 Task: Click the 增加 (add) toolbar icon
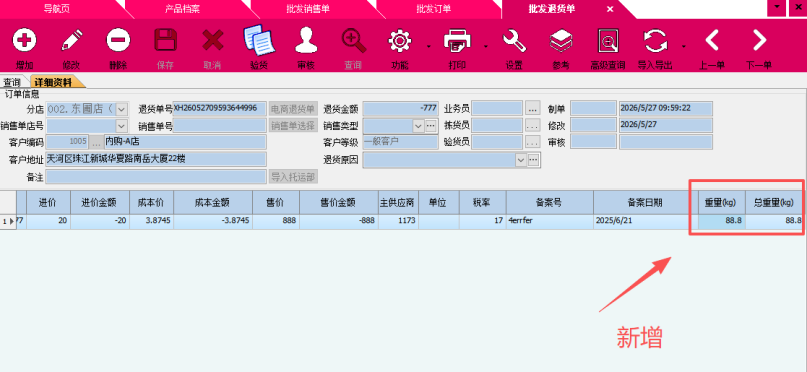pos(24,40)
